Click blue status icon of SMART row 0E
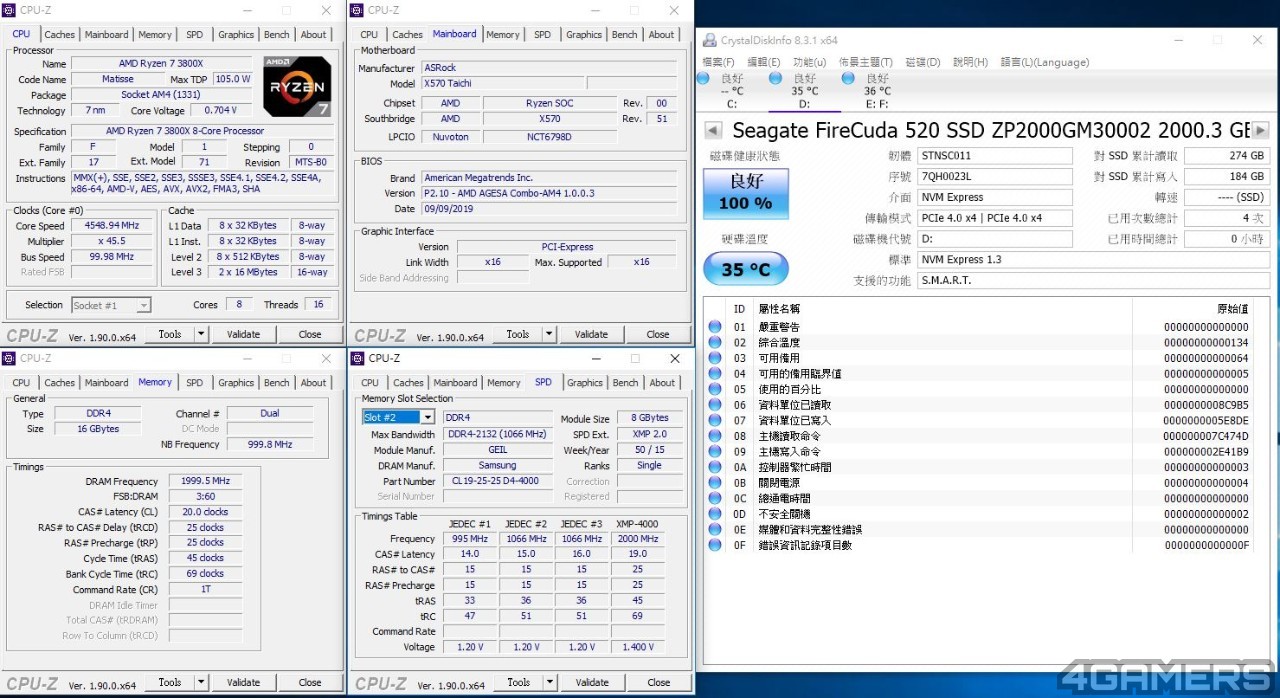 (x=715, y=529)
